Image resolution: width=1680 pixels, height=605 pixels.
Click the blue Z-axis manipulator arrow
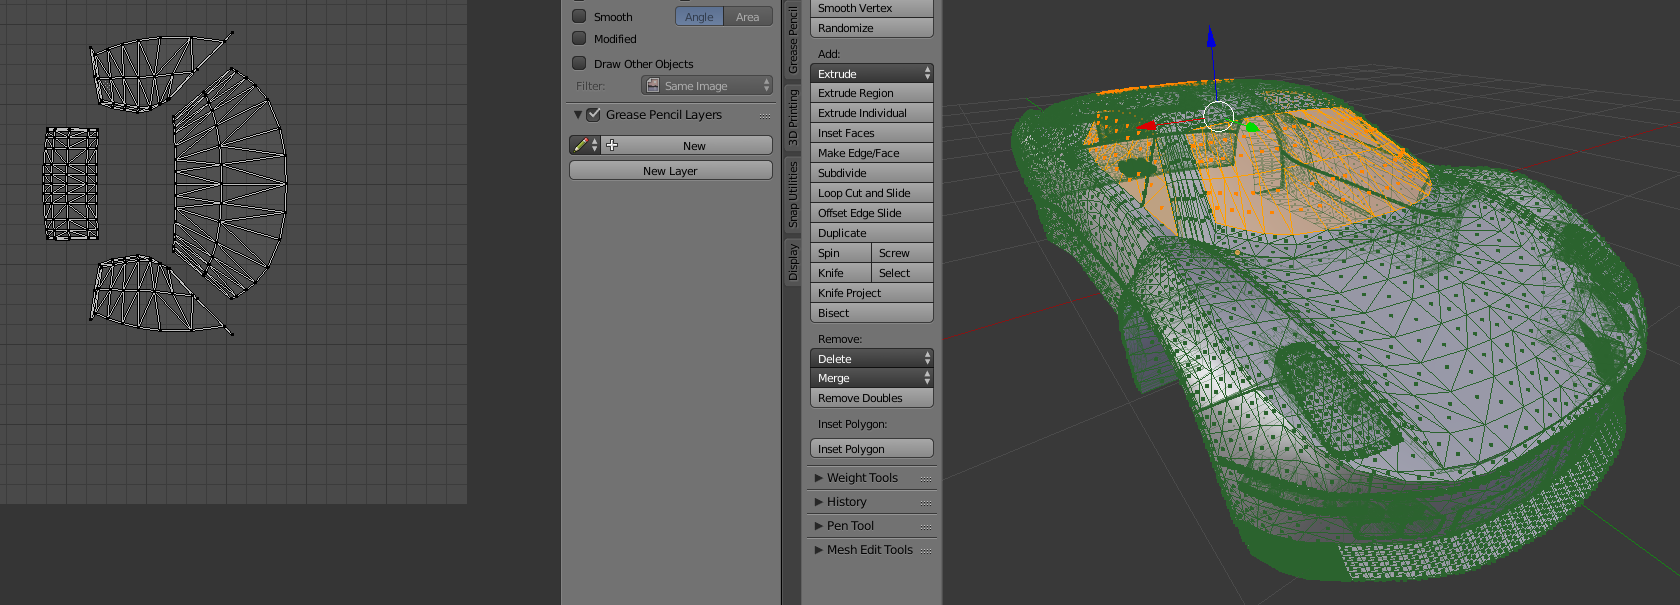pos(1211,38)
